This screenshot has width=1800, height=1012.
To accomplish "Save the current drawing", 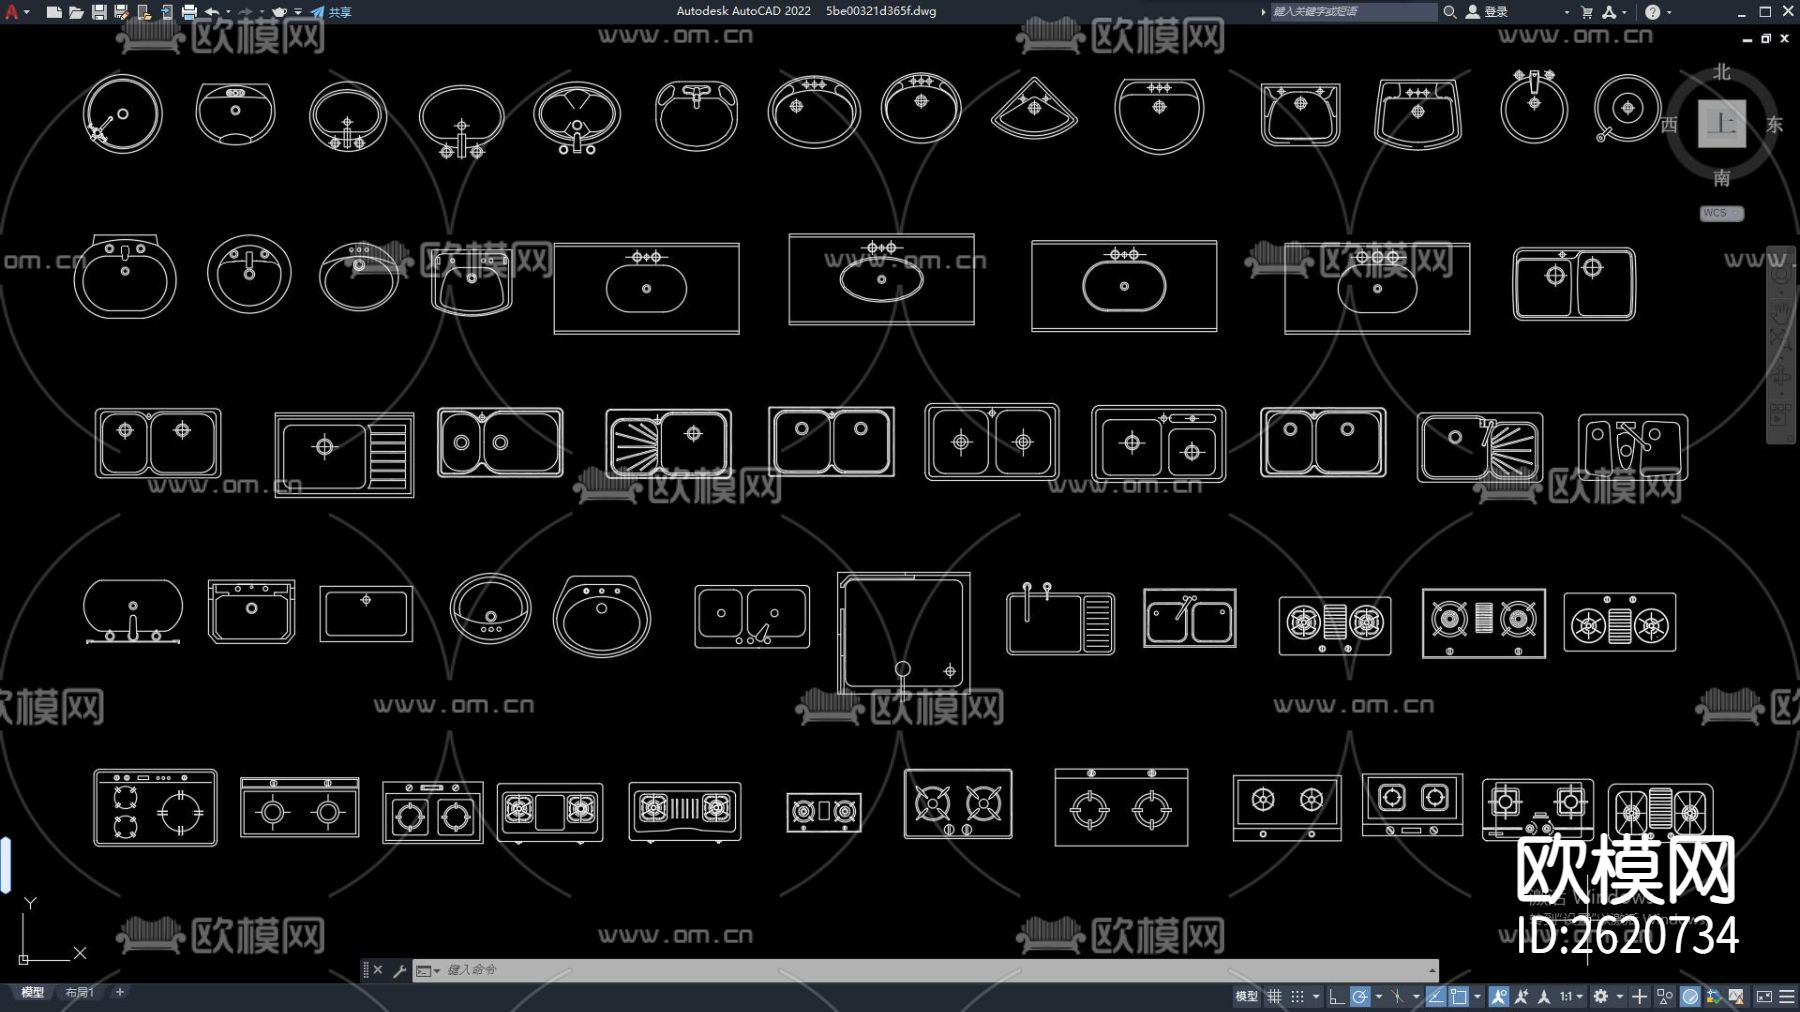I will [99, 12].
